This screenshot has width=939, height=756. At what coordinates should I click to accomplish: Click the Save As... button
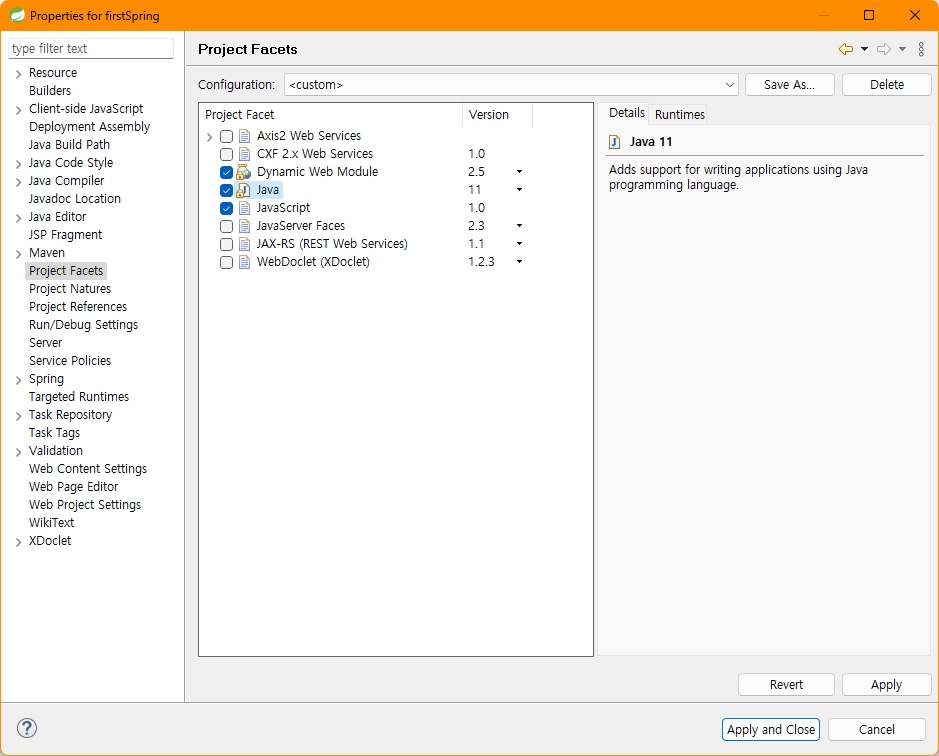(x=789, y=84)
